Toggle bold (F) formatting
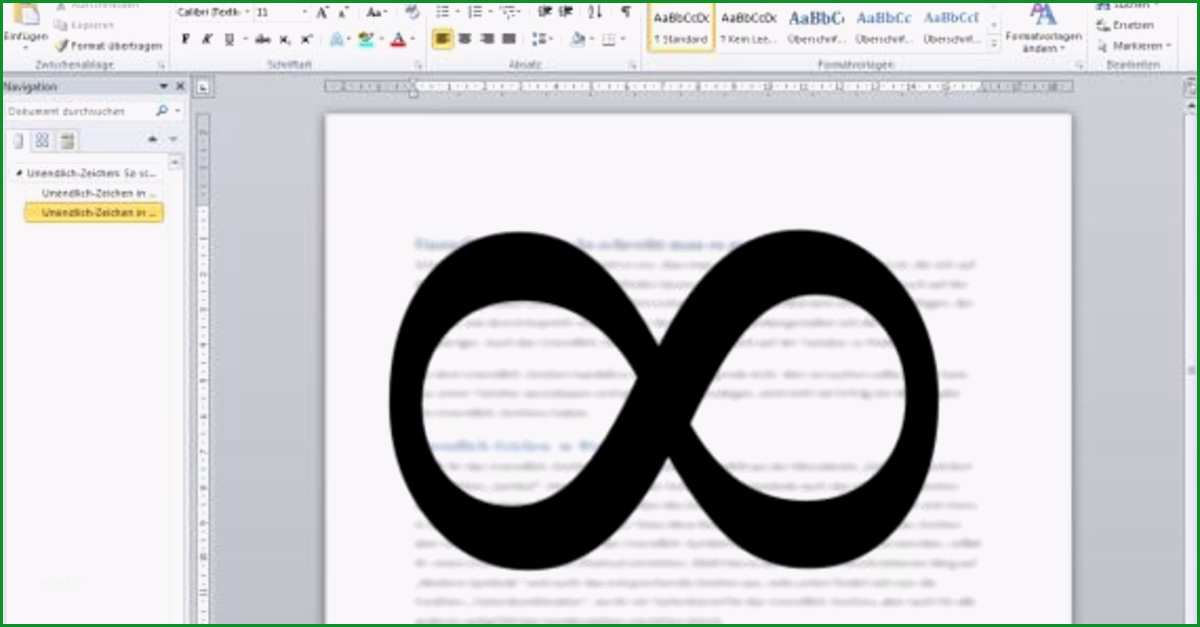This screenshot has height=627, width=1200. (186, 39)
